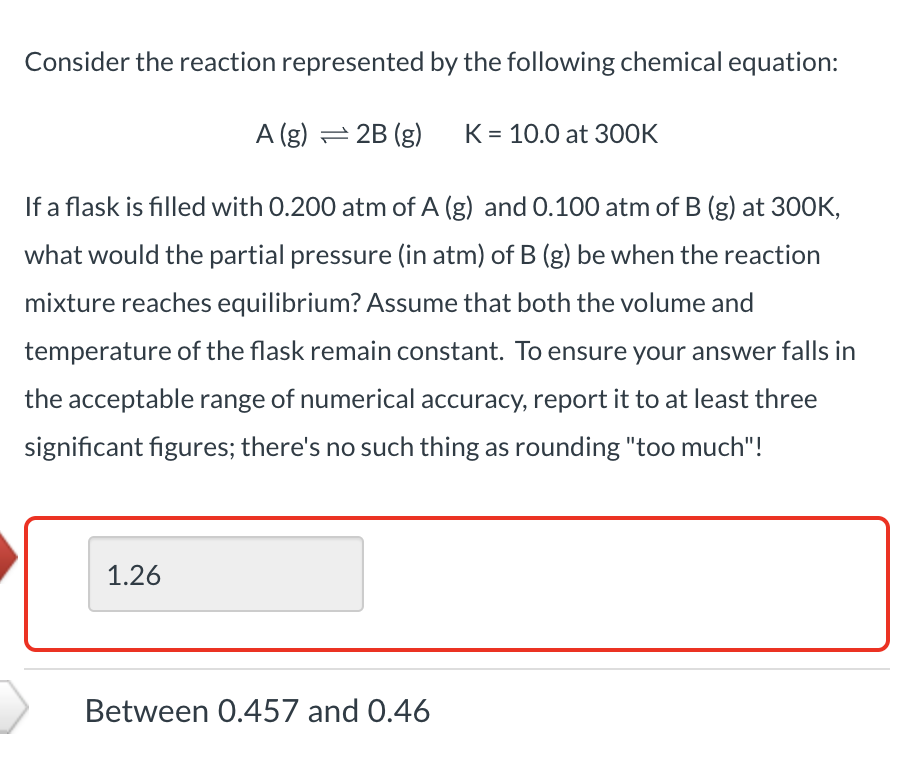Click the 'K = 10.0 at 300K' text
Viewport: 914px width, 764px height.
(561, 133)
